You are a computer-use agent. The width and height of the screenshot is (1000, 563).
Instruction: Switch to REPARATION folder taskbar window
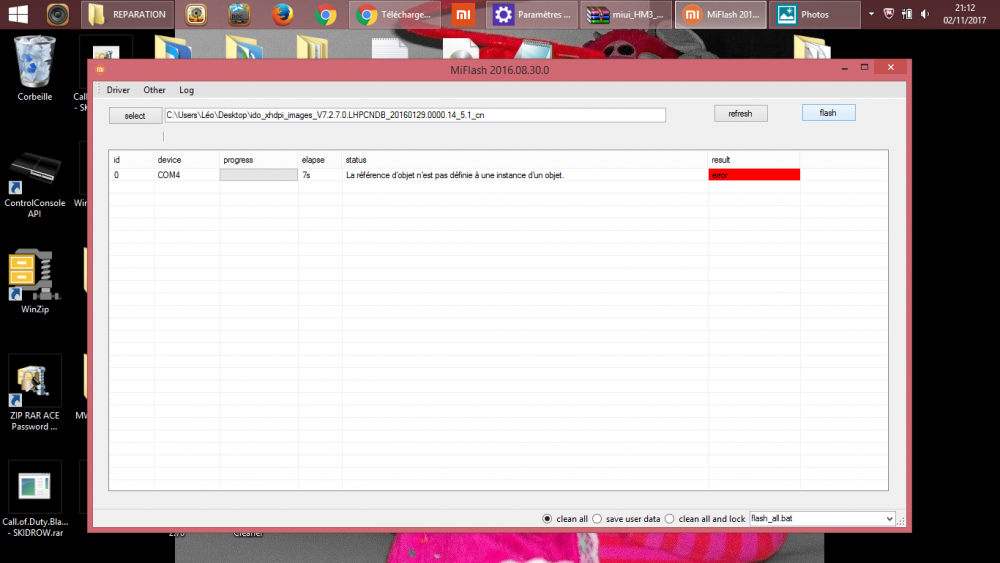click(128, 14)
